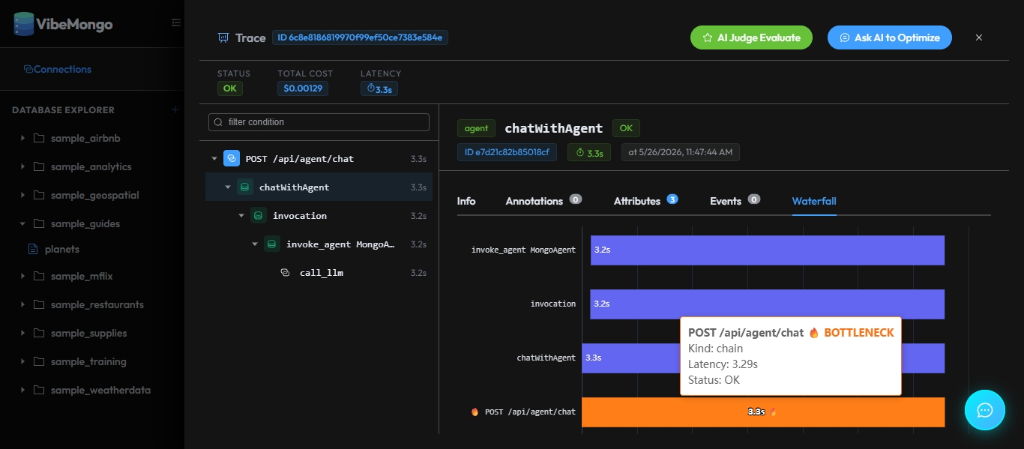
Task: Click Ask AI to Optimize button
Action: 889,38
